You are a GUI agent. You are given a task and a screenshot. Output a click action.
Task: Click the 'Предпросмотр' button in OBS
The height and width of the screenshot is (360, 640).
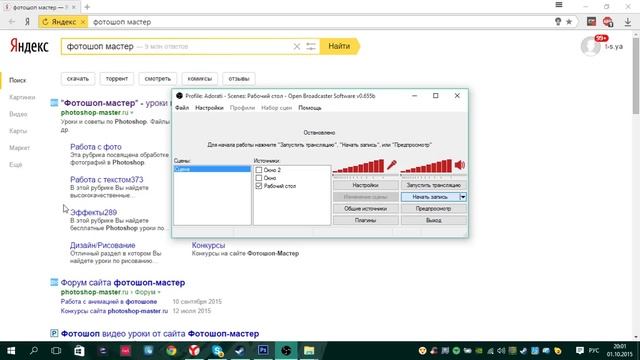pos(433,209)
